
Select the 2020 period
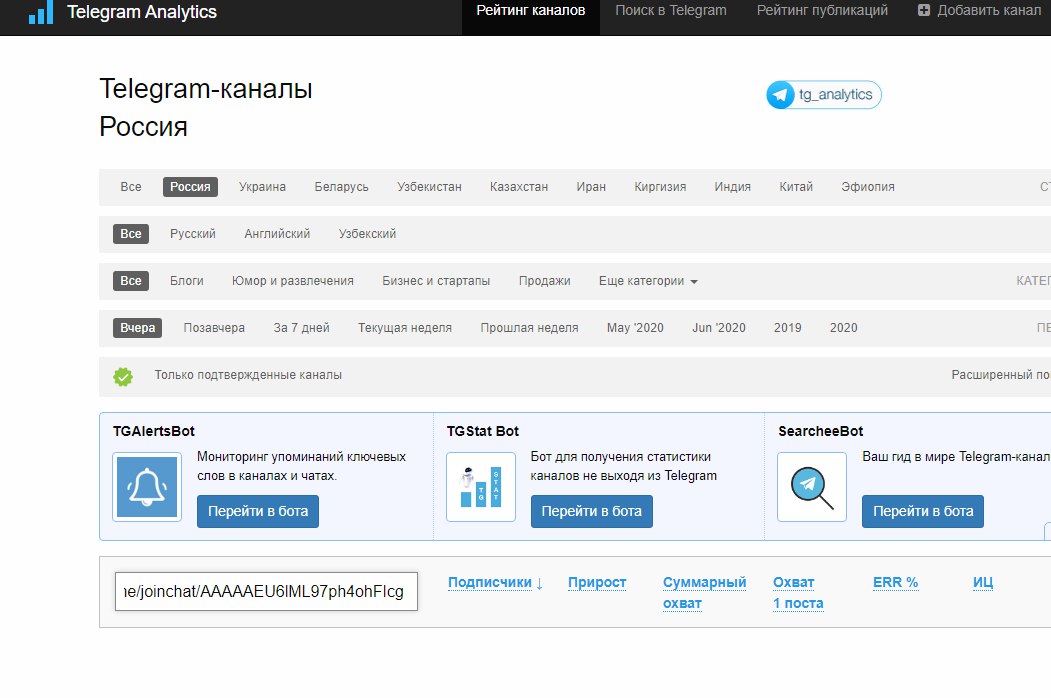tap(844, 328)
